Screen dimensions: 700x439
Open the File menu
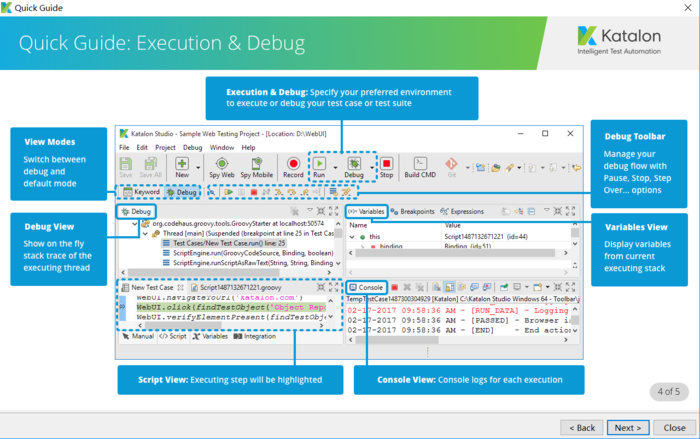(124, 147)
